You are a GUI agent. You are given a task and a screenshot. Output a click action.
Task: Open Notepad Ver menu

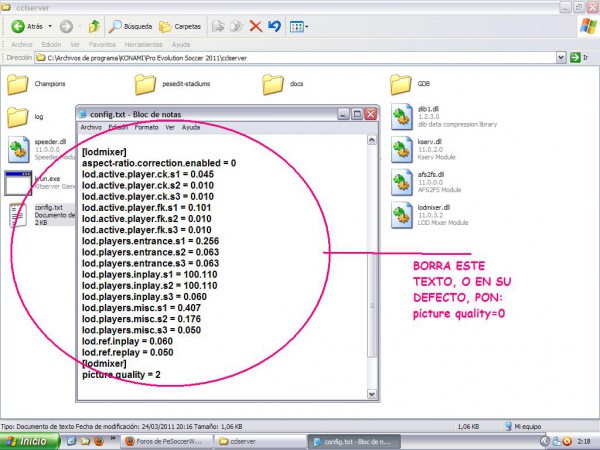[170, 127]
